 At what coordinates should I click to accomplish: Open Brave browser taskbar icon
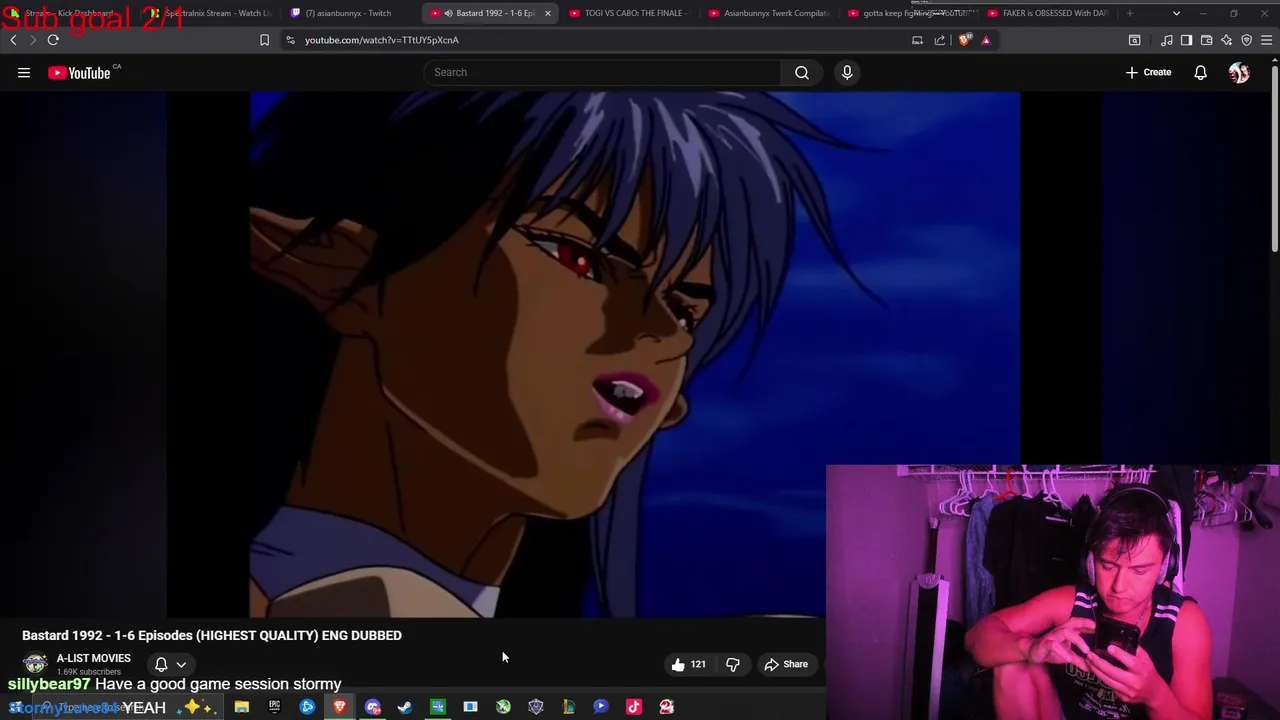tap(340, 707)
